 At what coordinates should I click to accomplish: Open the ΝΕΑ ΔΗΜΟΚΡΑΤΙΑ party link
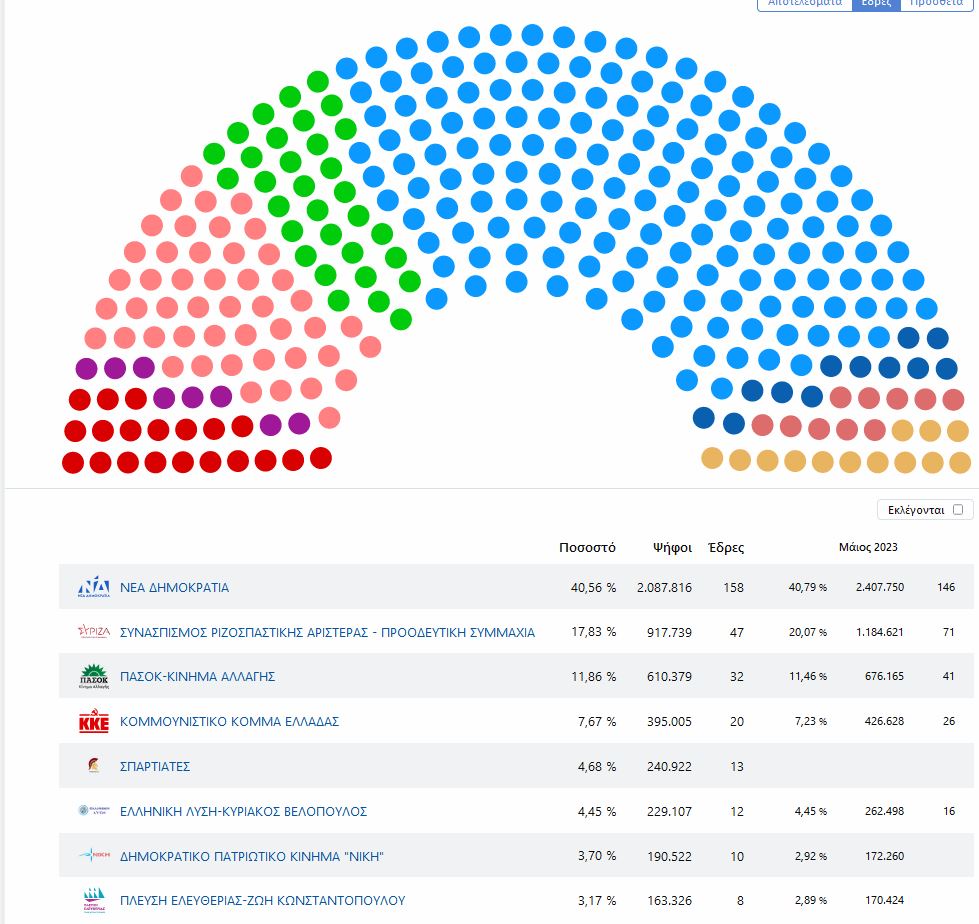pyautogui.click(x=174, y=588)
